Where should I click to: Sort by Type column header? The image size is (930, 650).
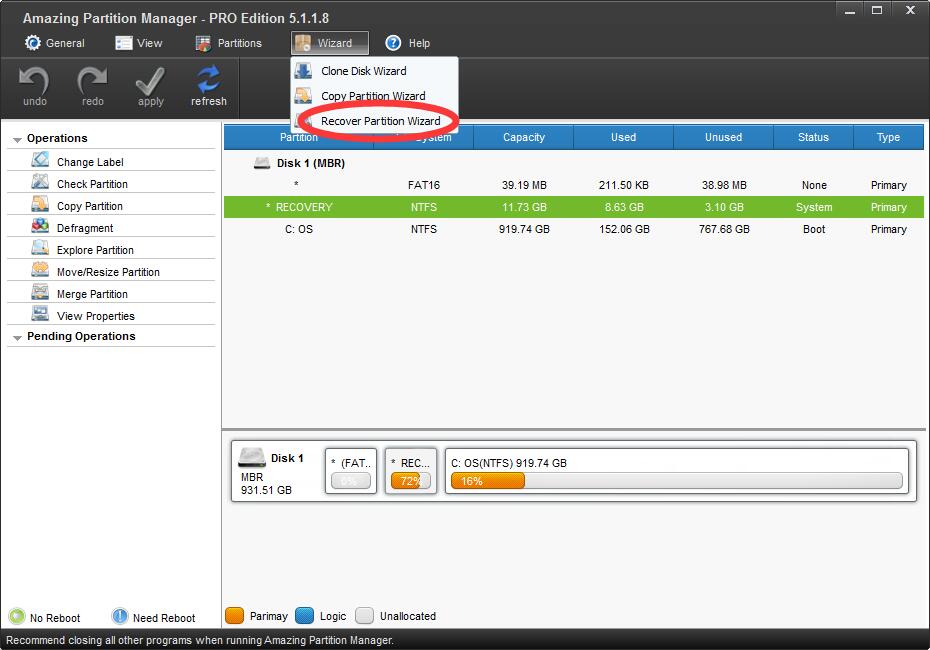[x=888, y=137]
